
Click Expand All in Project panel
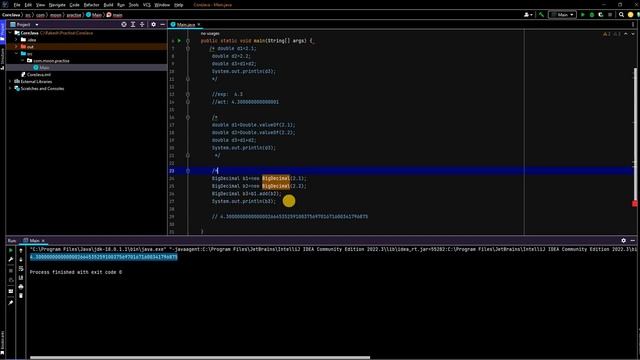133,24
